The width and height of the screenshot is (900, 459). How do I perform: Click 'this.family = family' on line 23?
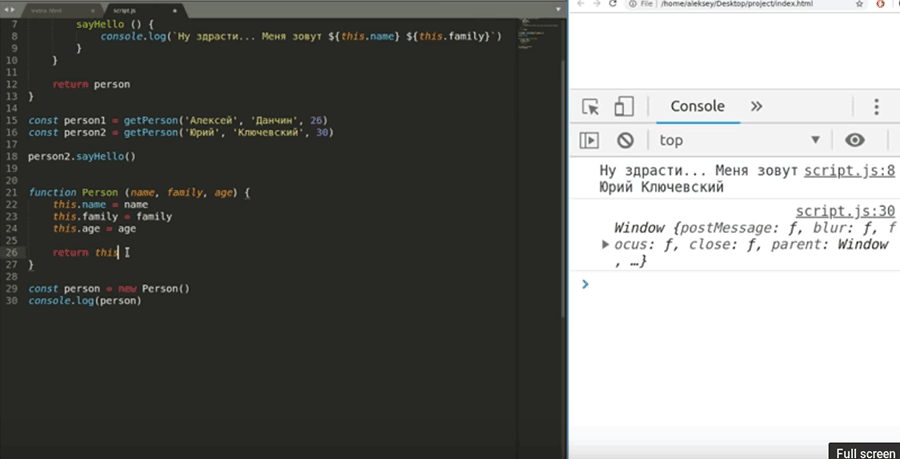pos(112,217)
